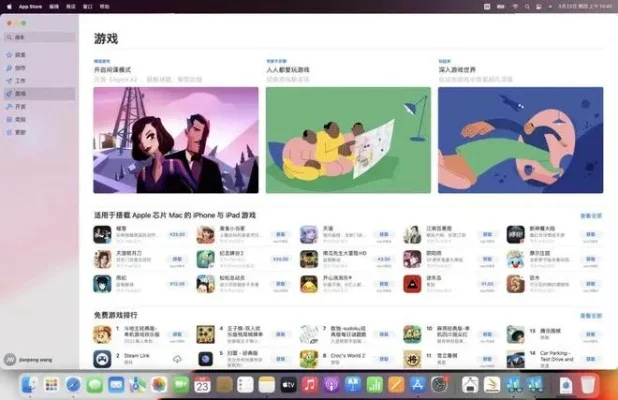Open the 迷失岛 red app icon

(412, 284)
